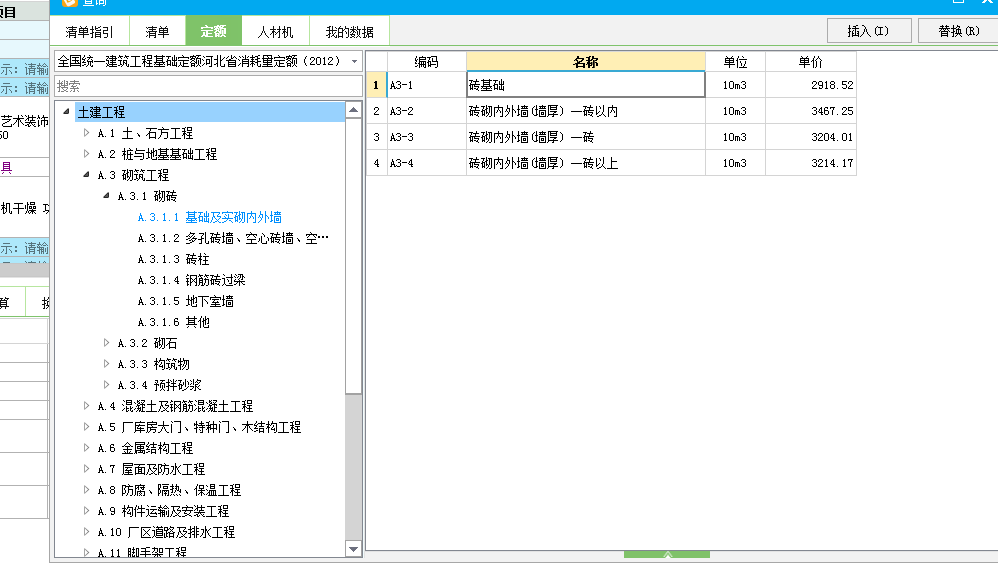Click the 替换(R) button

point(959,31)
